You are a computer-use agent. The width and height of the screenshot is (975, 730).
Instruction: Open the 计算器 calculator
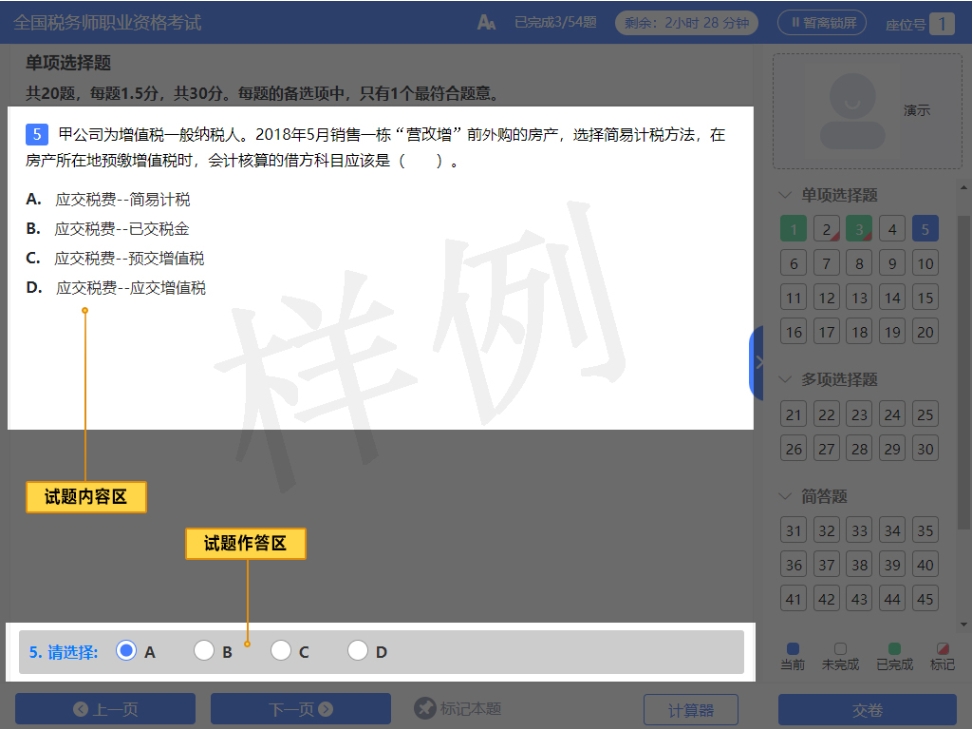pos(691,709)
